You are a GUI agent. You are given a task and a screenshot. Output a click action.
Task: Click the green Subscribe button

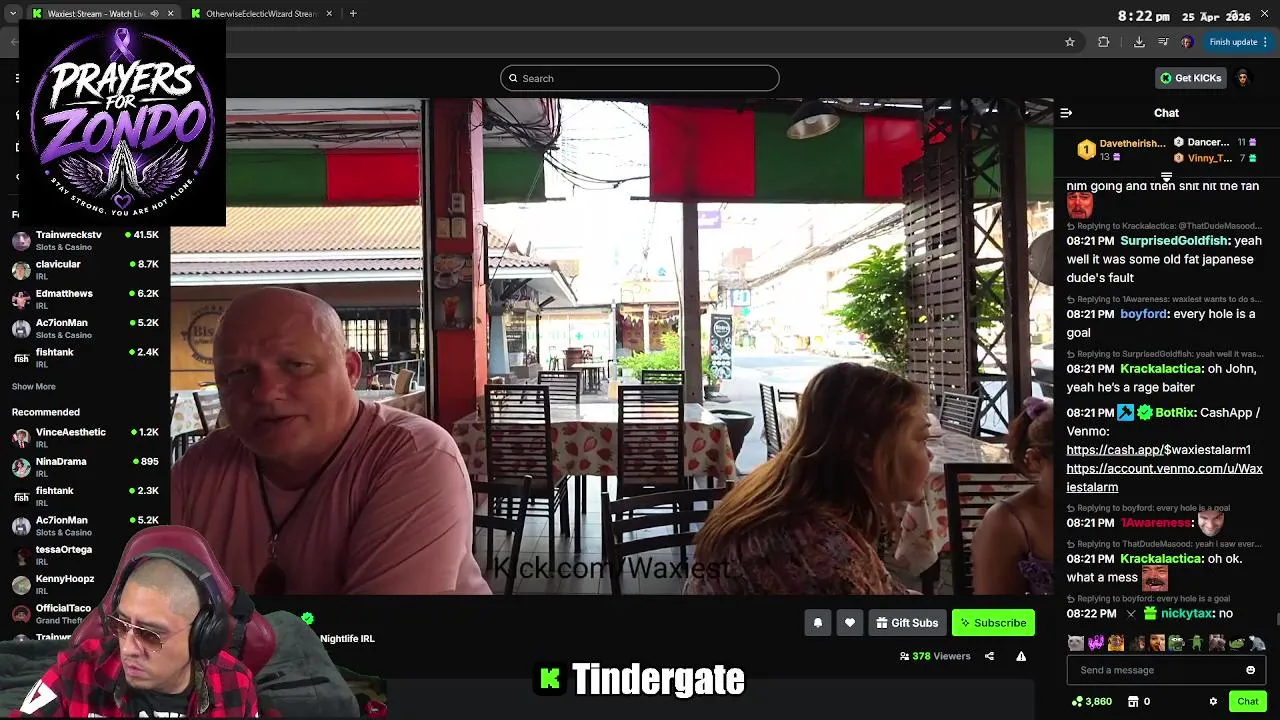tap(993, 623)
